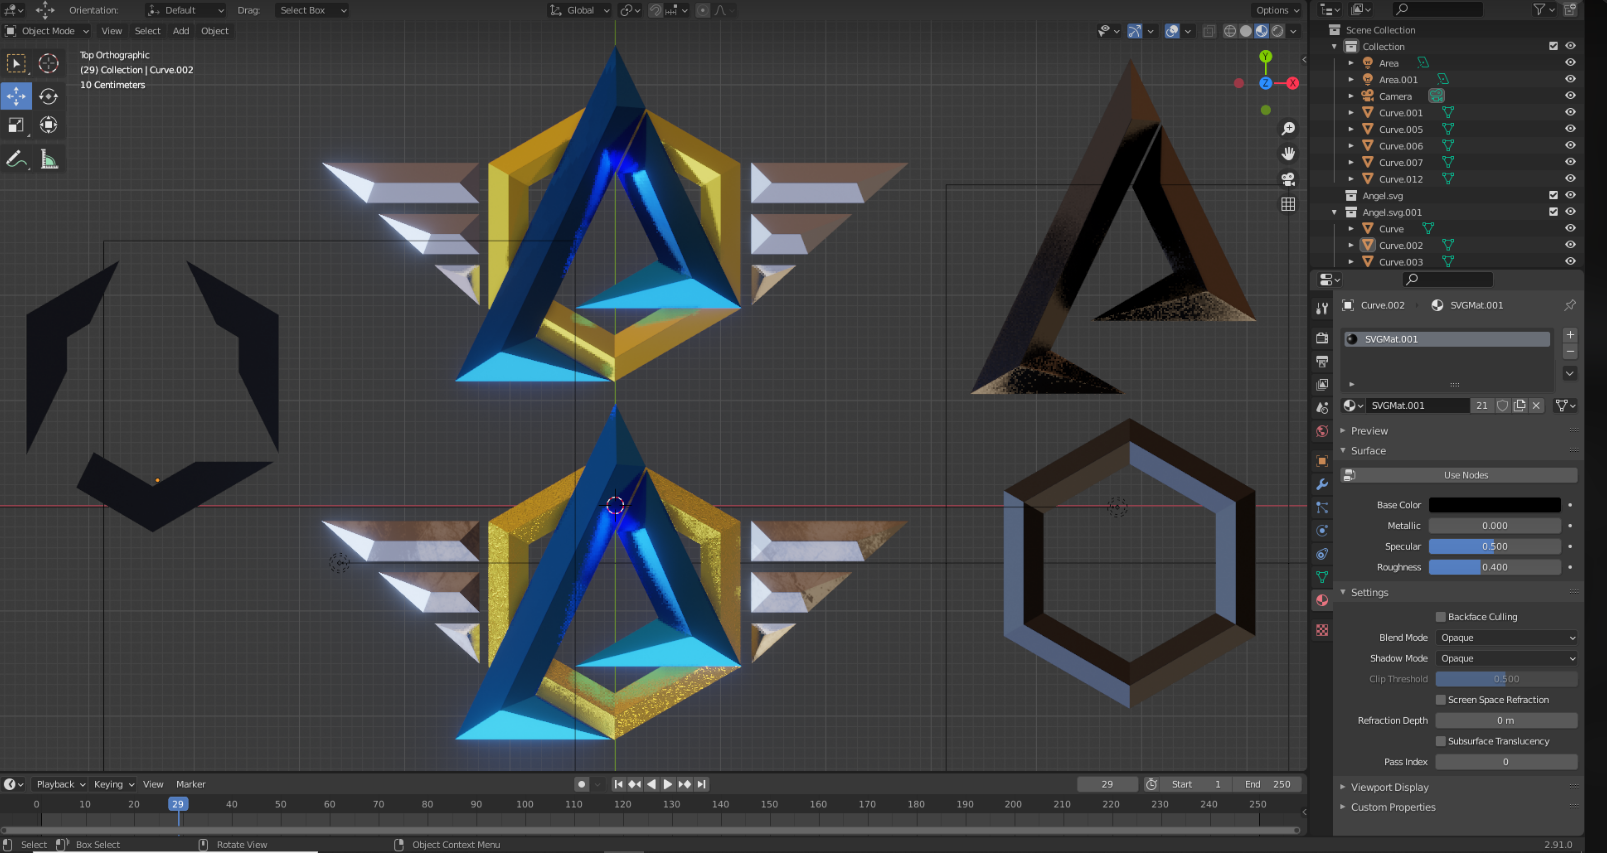Open the Output properties tab
This screenshot has width=1607, height=853.
click(1322, 361)
